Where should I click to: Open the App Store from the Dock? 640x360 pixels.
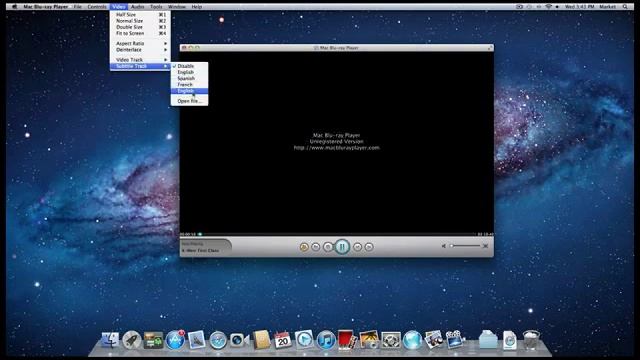tap(175, 340)
